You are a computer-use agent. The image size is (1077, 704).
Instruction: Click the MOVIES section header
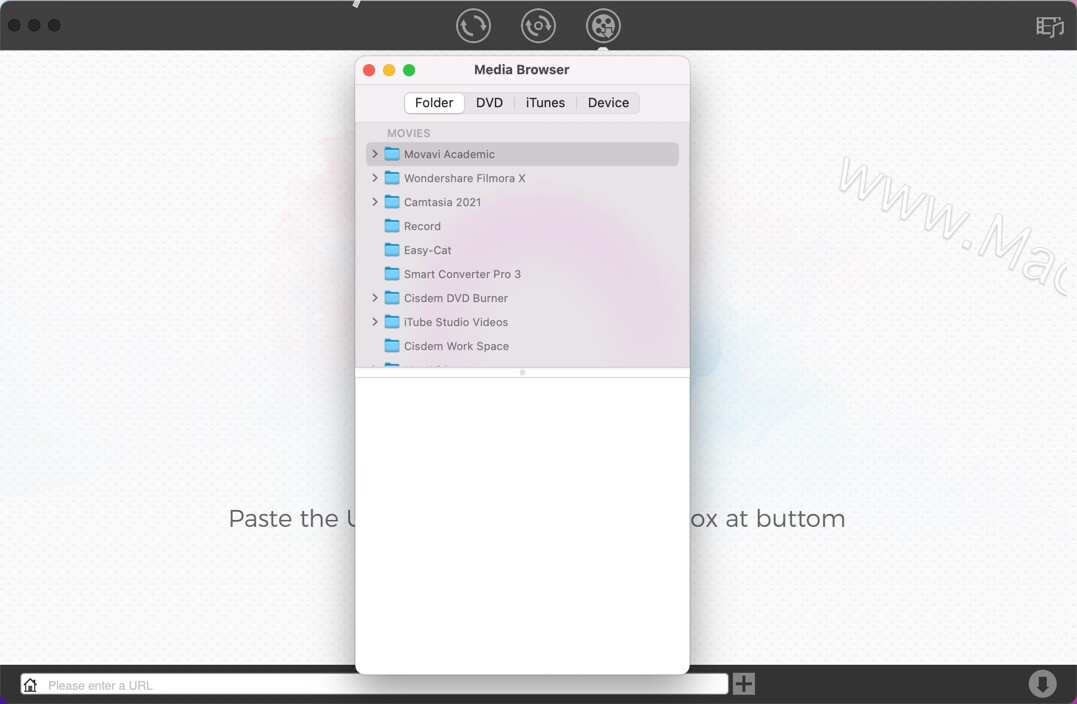tap(409, 133)
